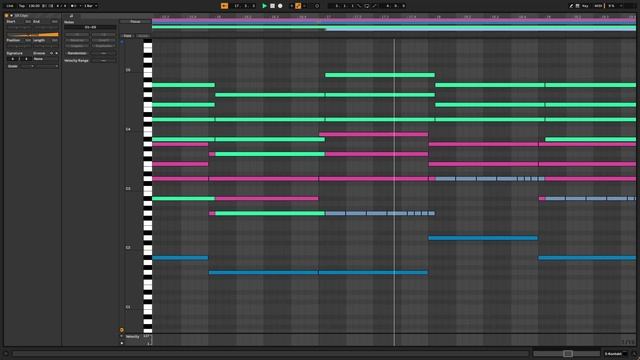Viewport: 640px width, 360px height.
Task: Switch on Key map mode
Action: pyautogui.click(x=585, y=6)
